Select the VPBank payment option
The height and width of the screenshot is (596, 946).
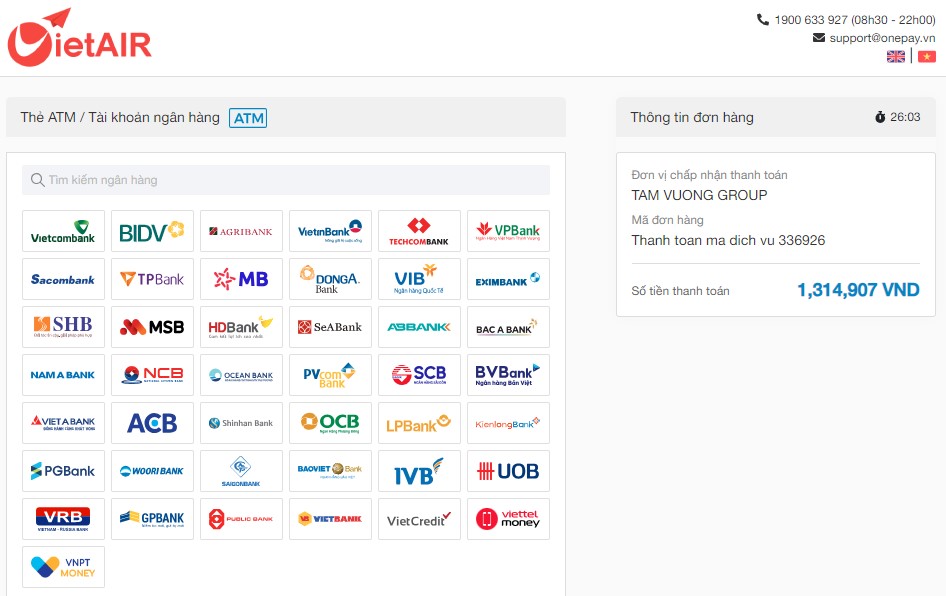pyautogui.click(x=508, y=231)
